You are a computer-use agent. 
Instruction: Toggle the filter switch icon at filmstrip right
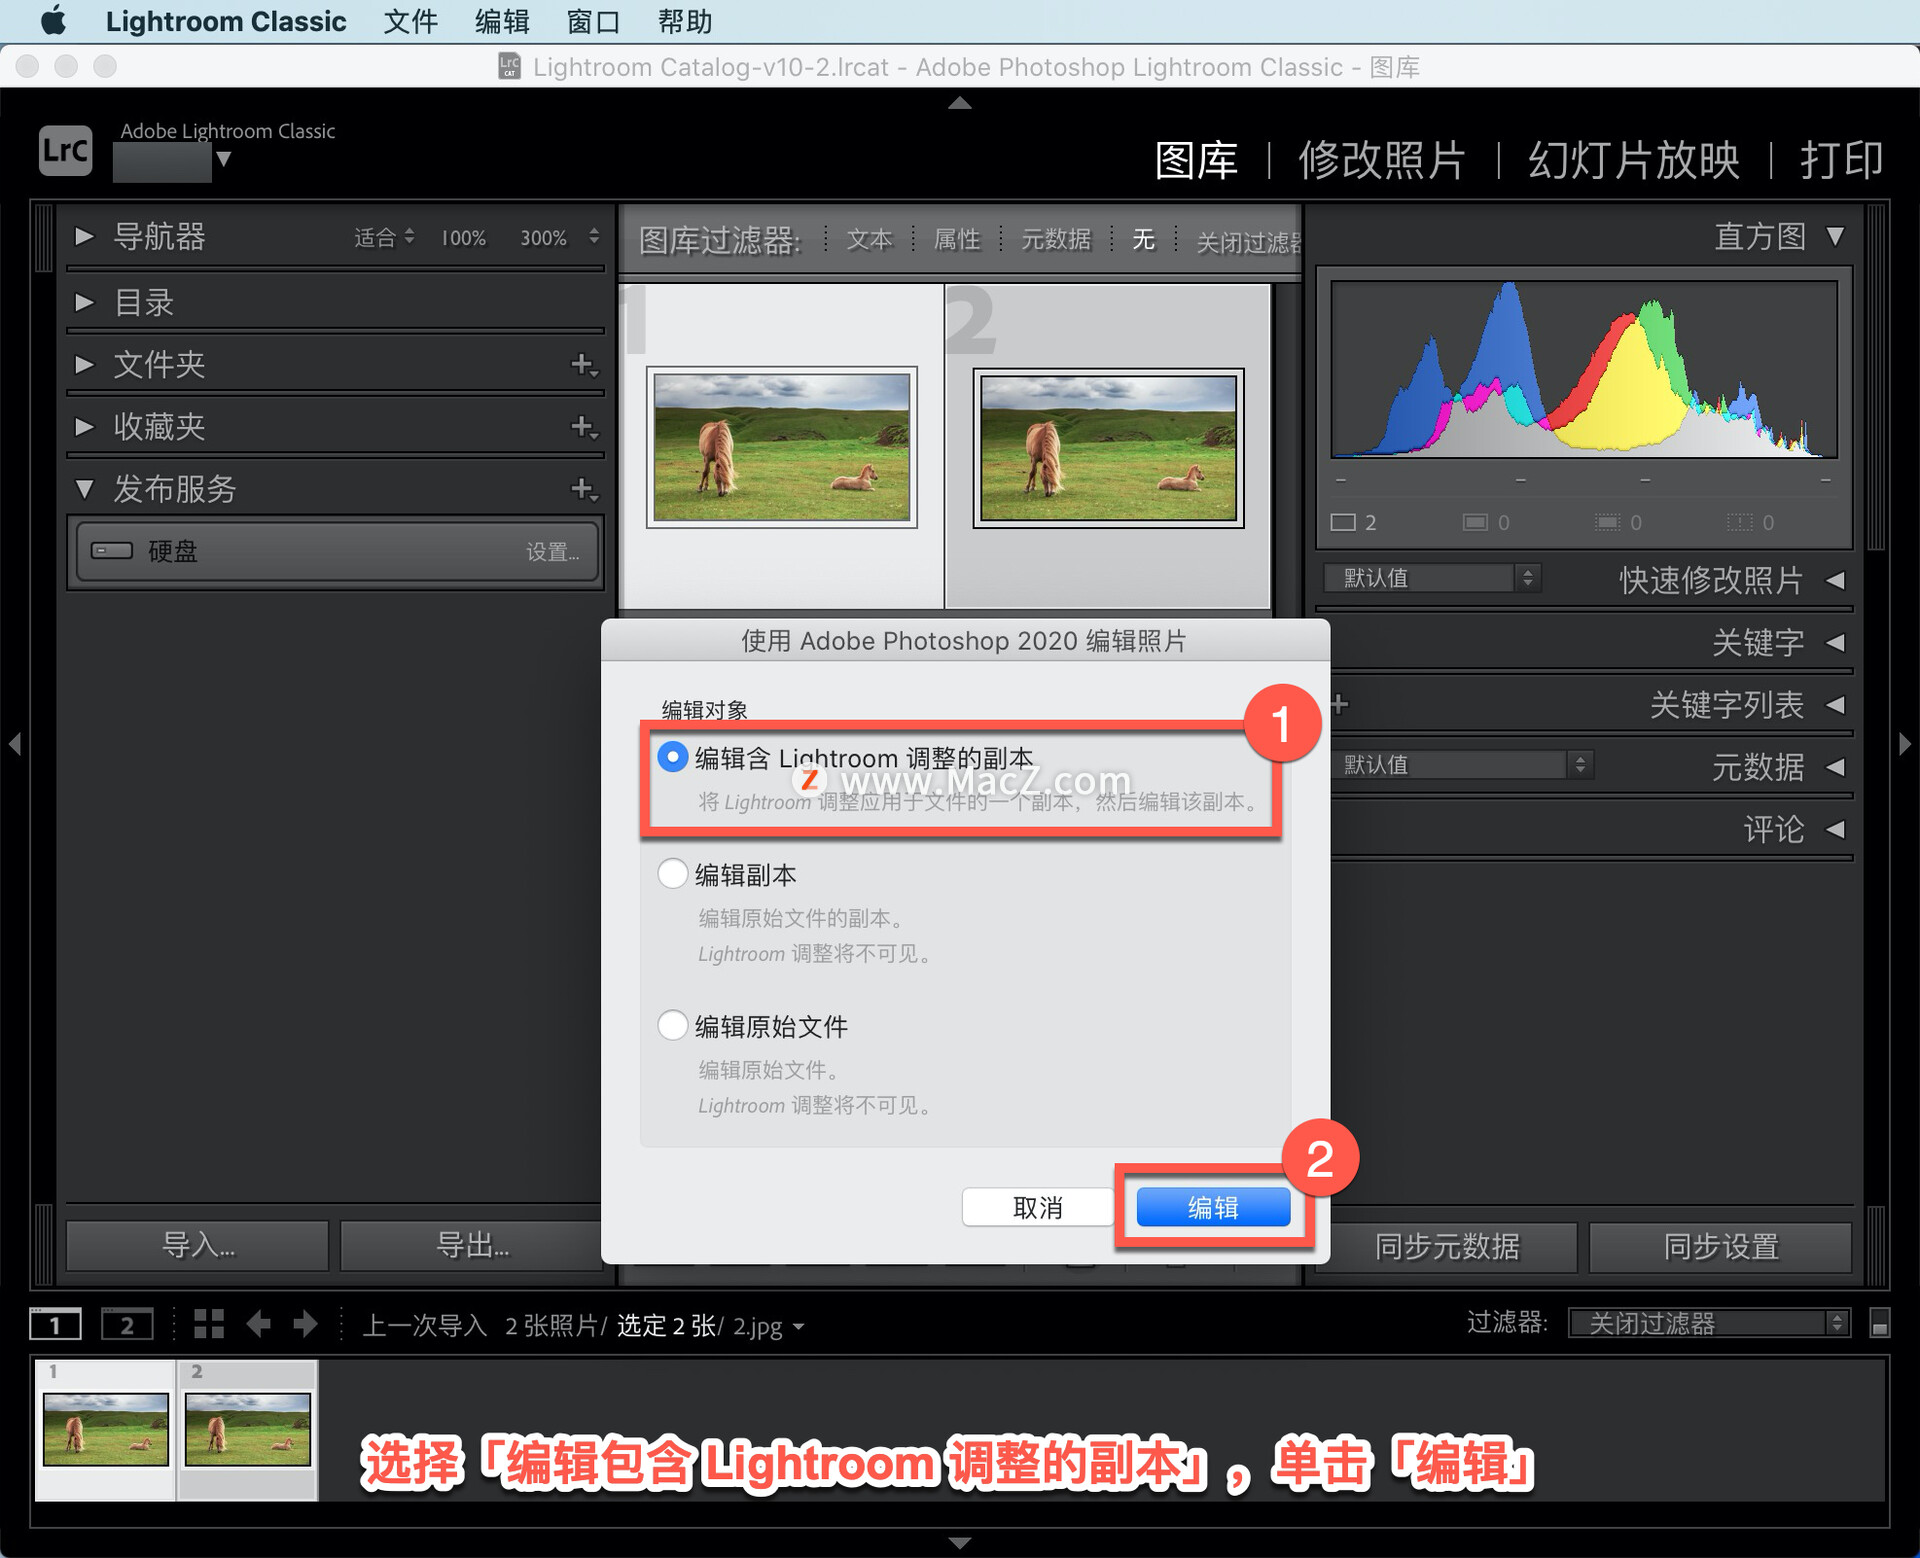[x=1880, y=1323]
